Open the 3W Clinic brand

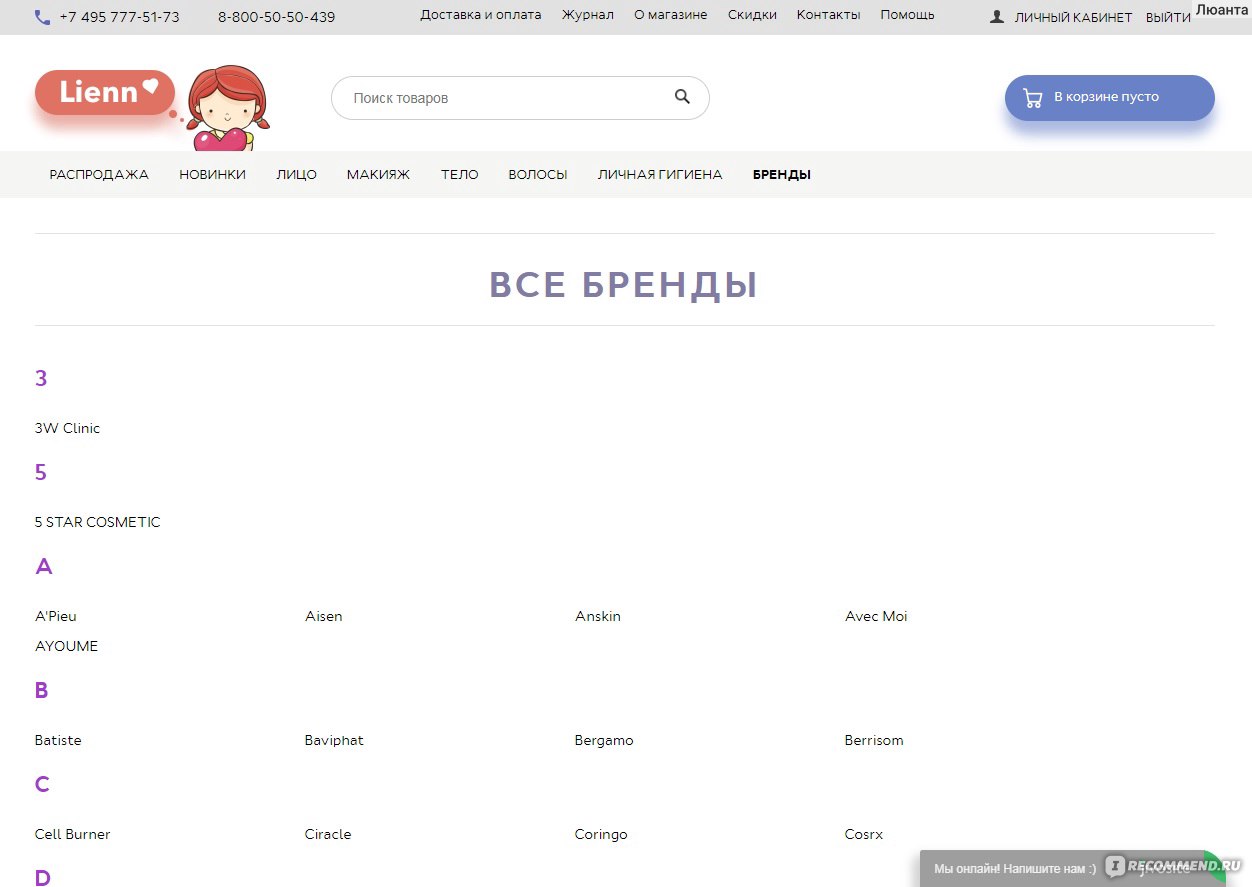click(x=68, y=428)
